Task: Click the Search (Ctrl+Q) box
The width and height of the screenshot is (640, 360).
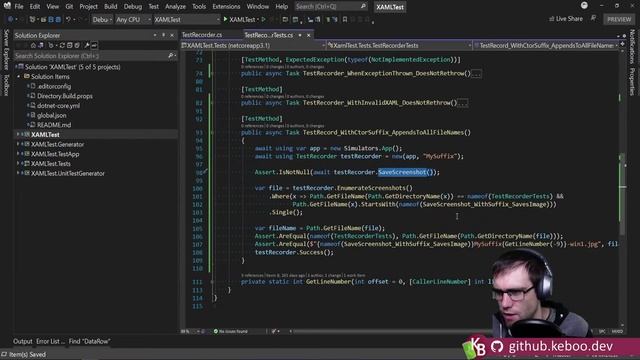Action: pyautogui.click(x=330, y=7)
